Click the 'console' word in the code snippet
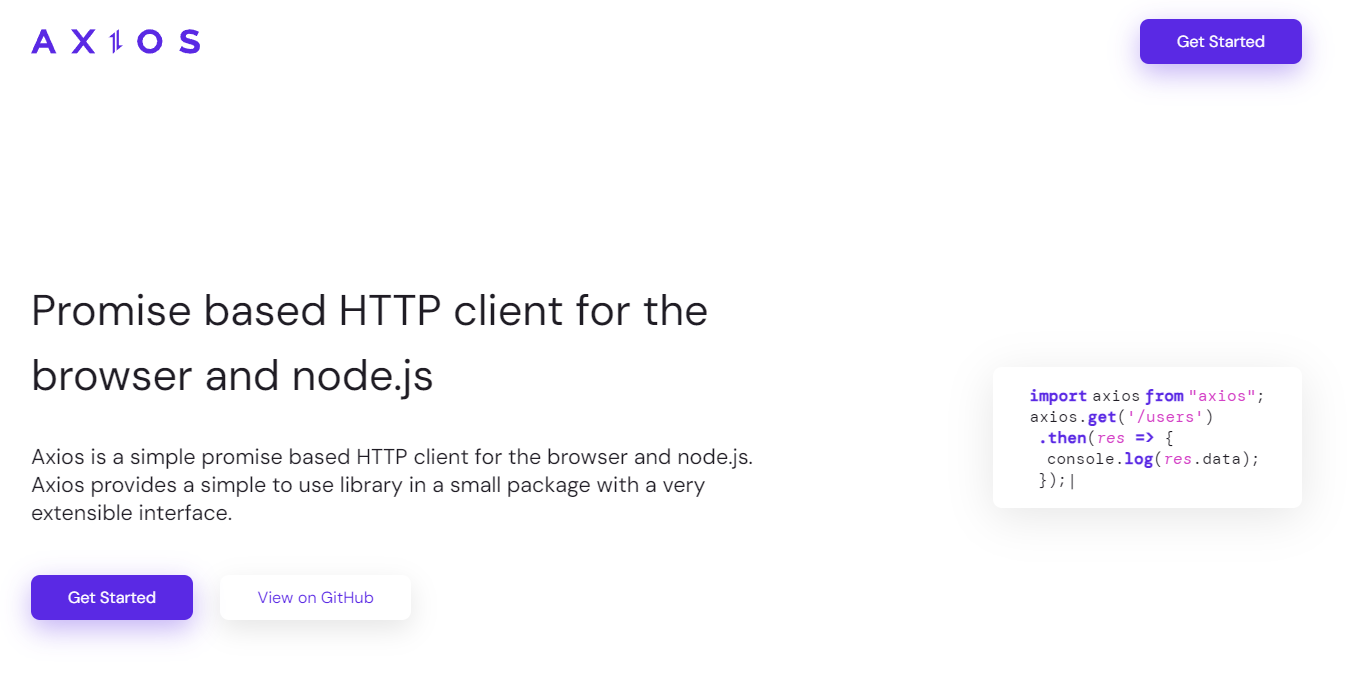The height and width of the screenshot is (686, 1359). (1080, 459)
